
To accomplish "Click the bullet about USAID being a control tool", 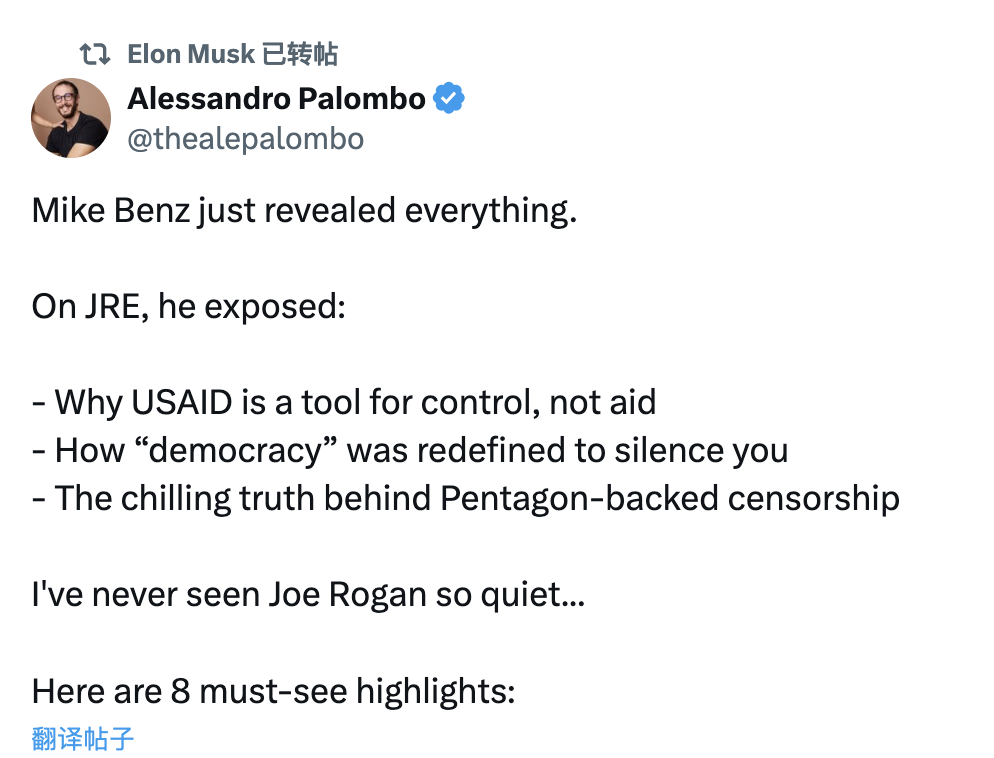I will [x=344, y=402].
